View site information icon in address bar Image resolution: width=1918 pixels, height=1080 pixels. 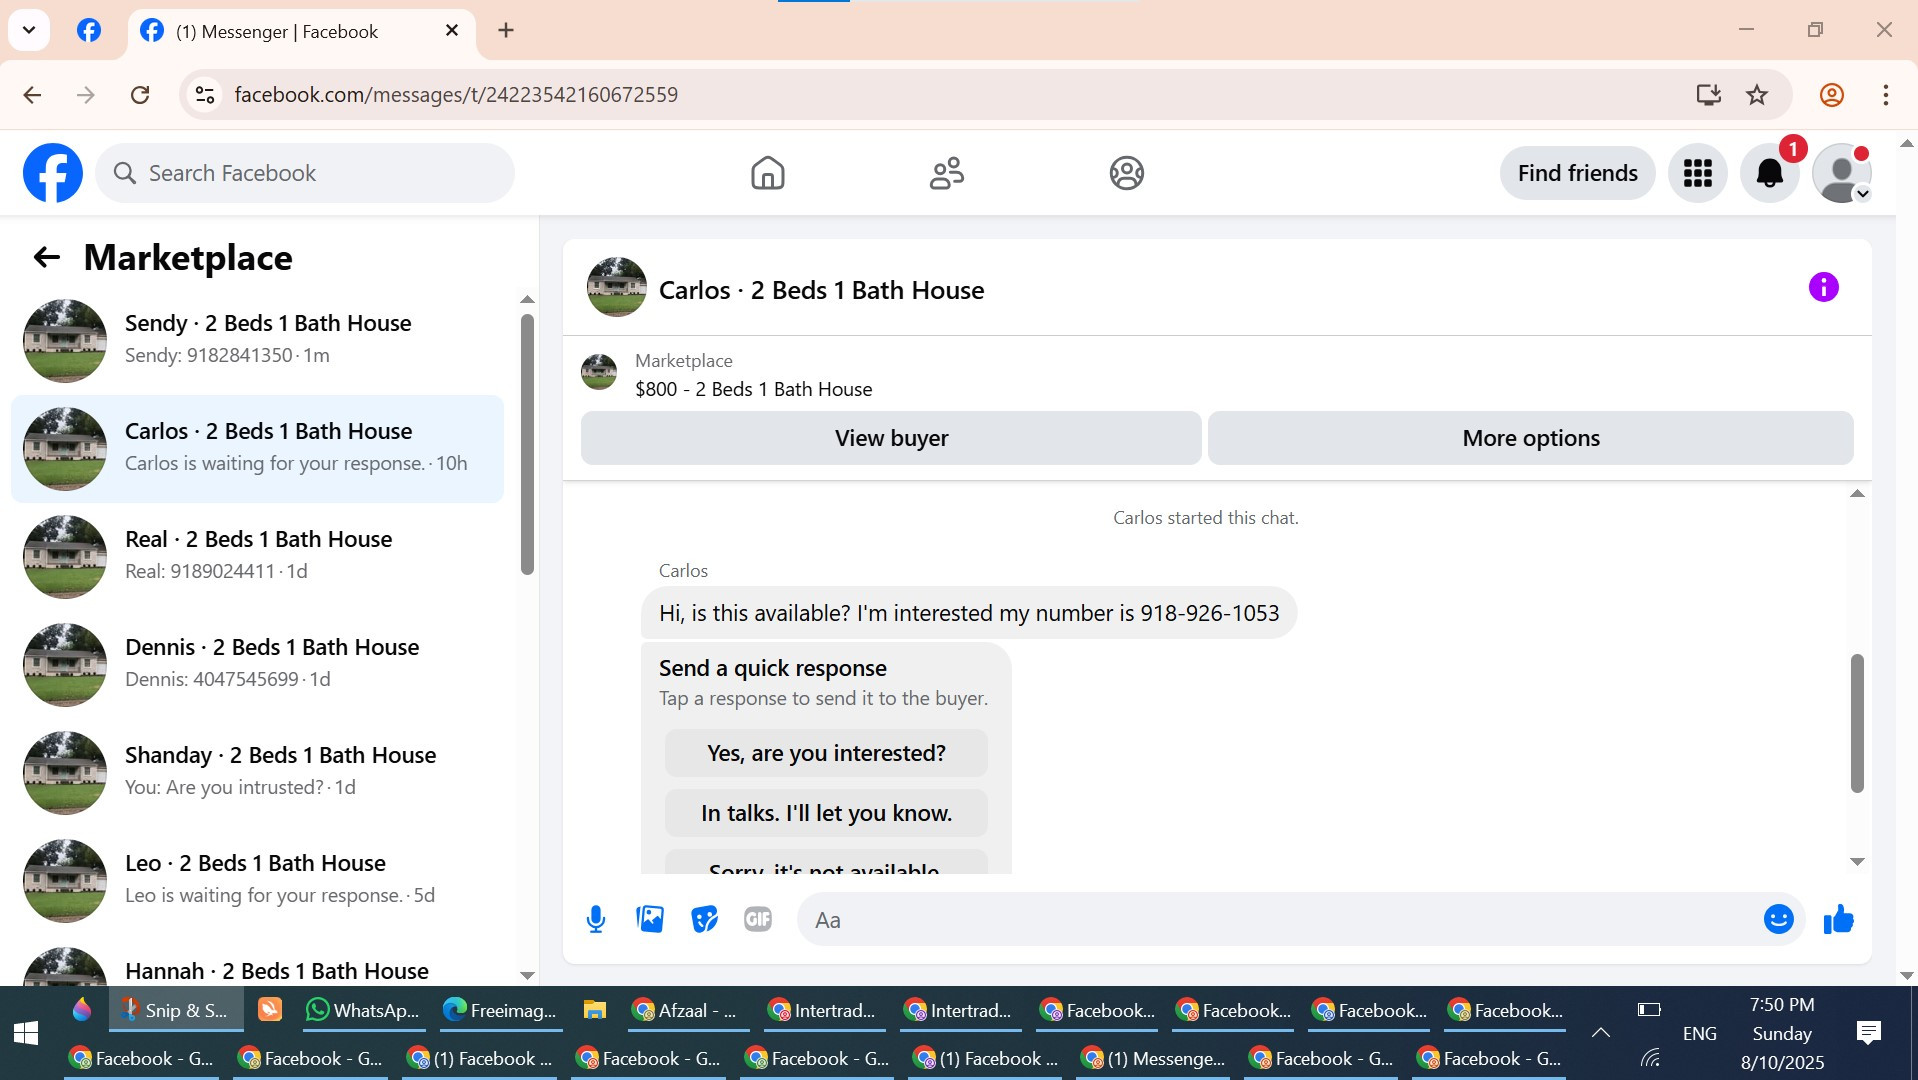click(x=205, y=95)
